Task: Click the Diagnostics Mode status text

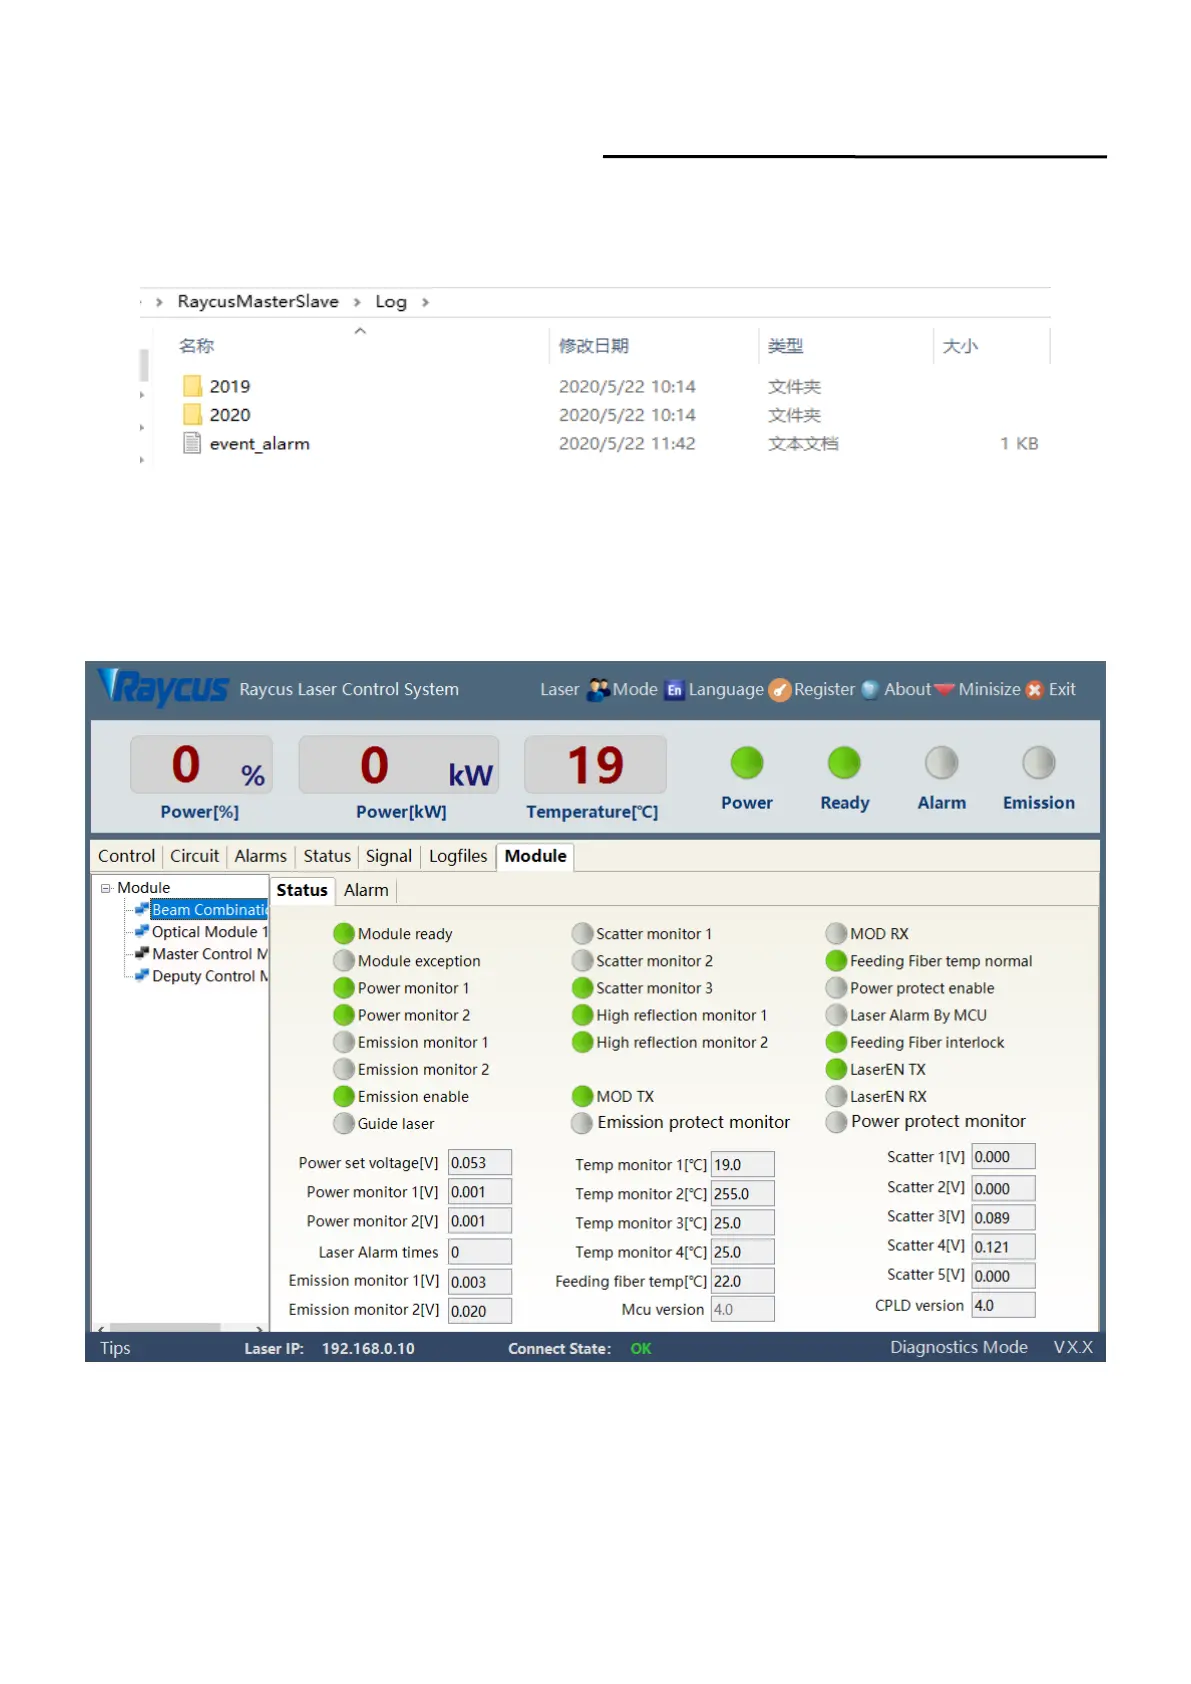Action: tap(958, 1347)
